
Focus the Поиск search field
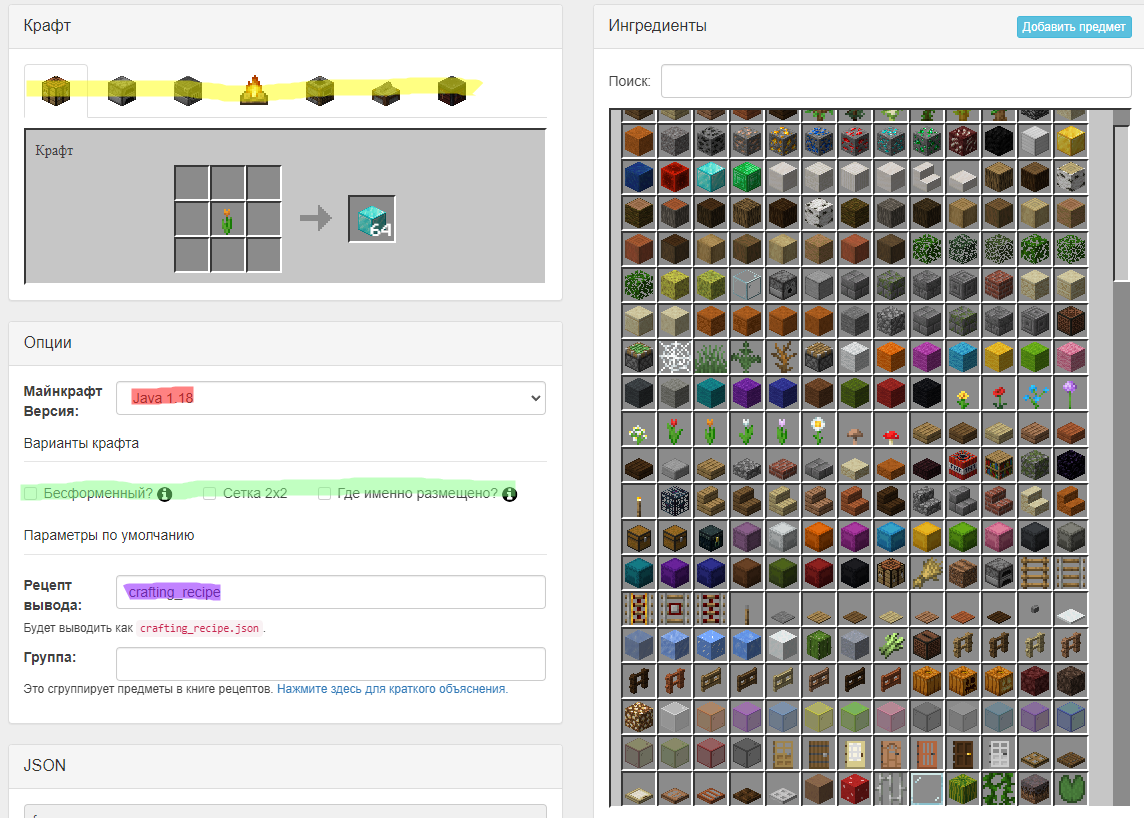[x=896, y=81]
